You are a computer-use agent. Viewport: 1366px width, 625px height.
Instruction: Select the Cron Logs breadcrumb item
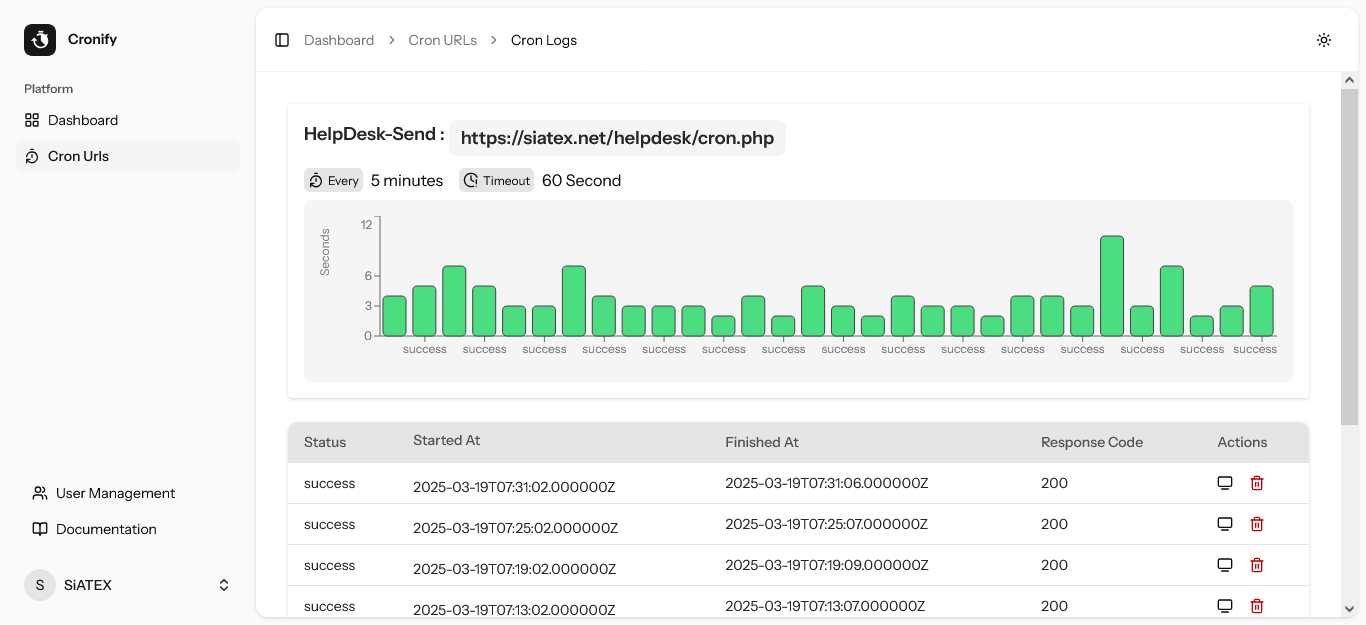[543, 39]
